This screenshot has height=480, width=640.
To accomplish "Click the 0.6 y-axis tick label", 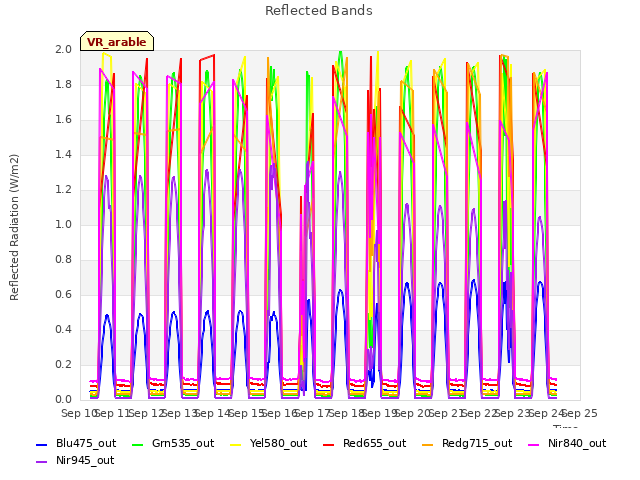I will (x=63, y=294).
